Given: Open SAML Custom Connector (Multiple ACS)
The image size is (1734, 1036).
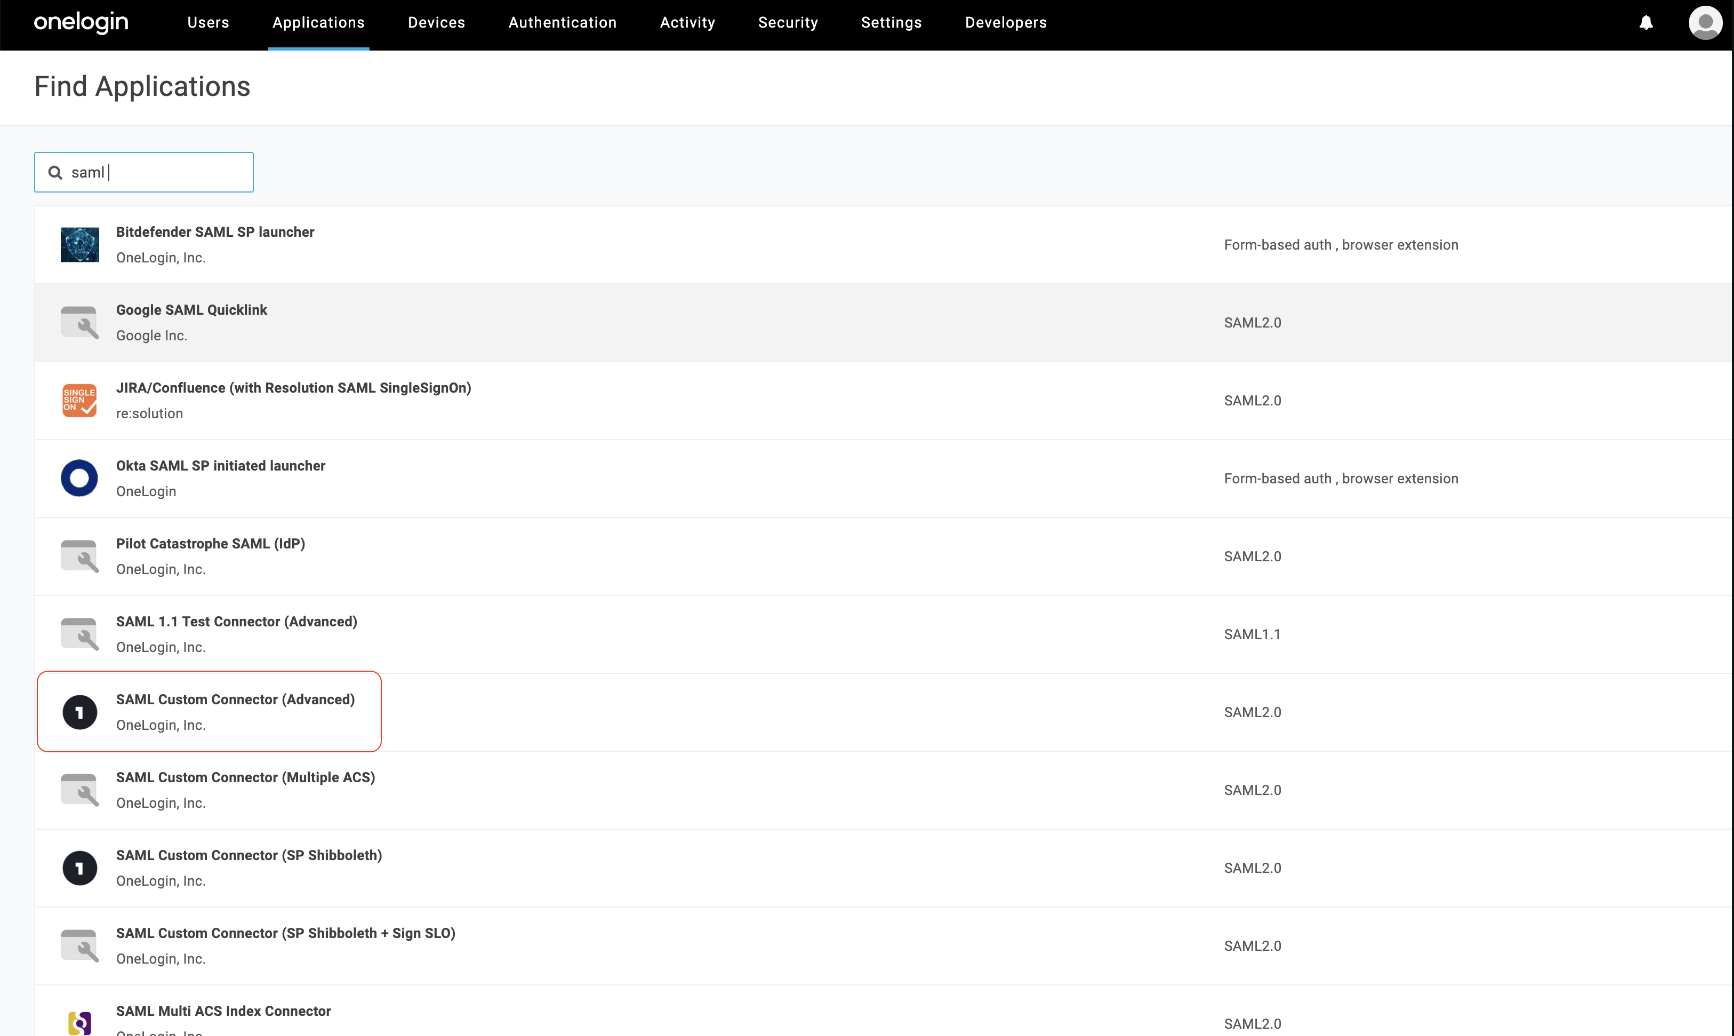Looking at the screenshot, I should pos(246,777).
